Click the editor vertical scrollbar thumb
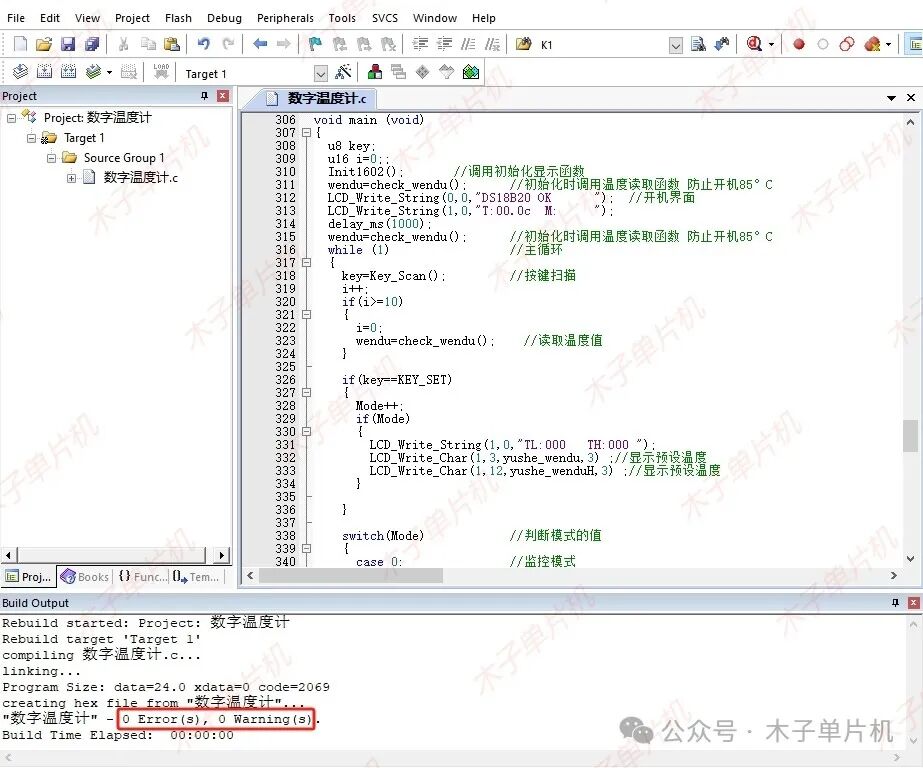Screen dimensions: 923x768 point(910,435)
